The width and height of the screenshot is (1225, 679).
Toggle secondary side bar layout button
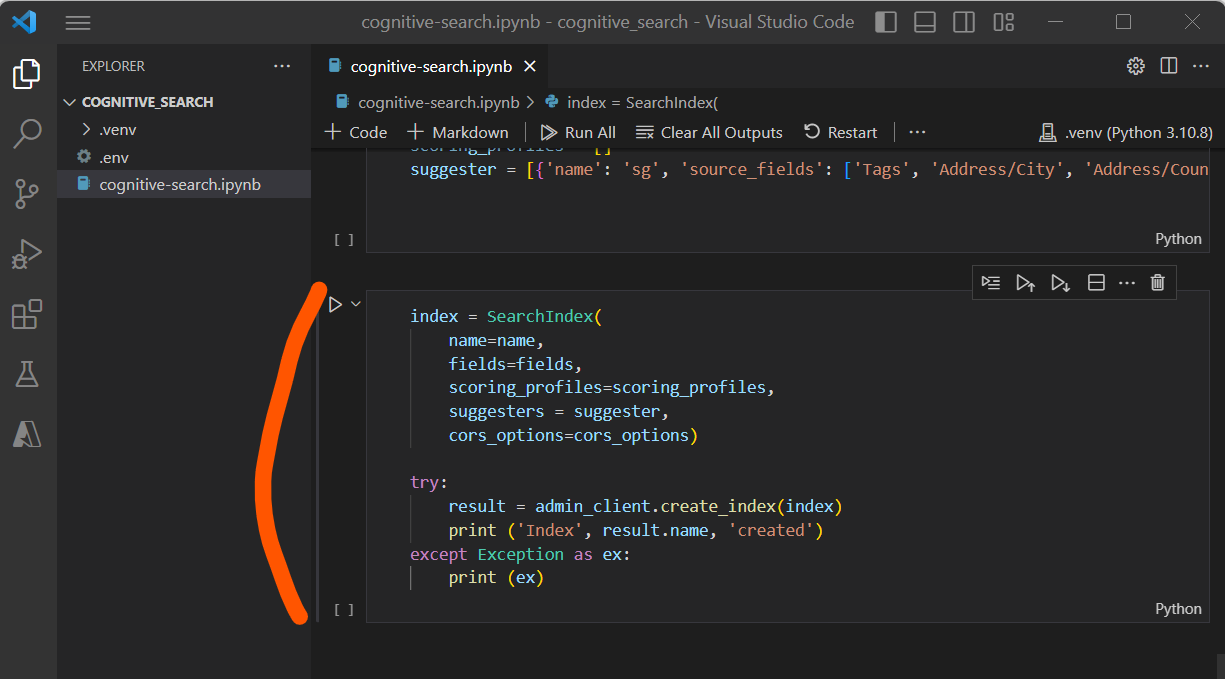point(964,22)
